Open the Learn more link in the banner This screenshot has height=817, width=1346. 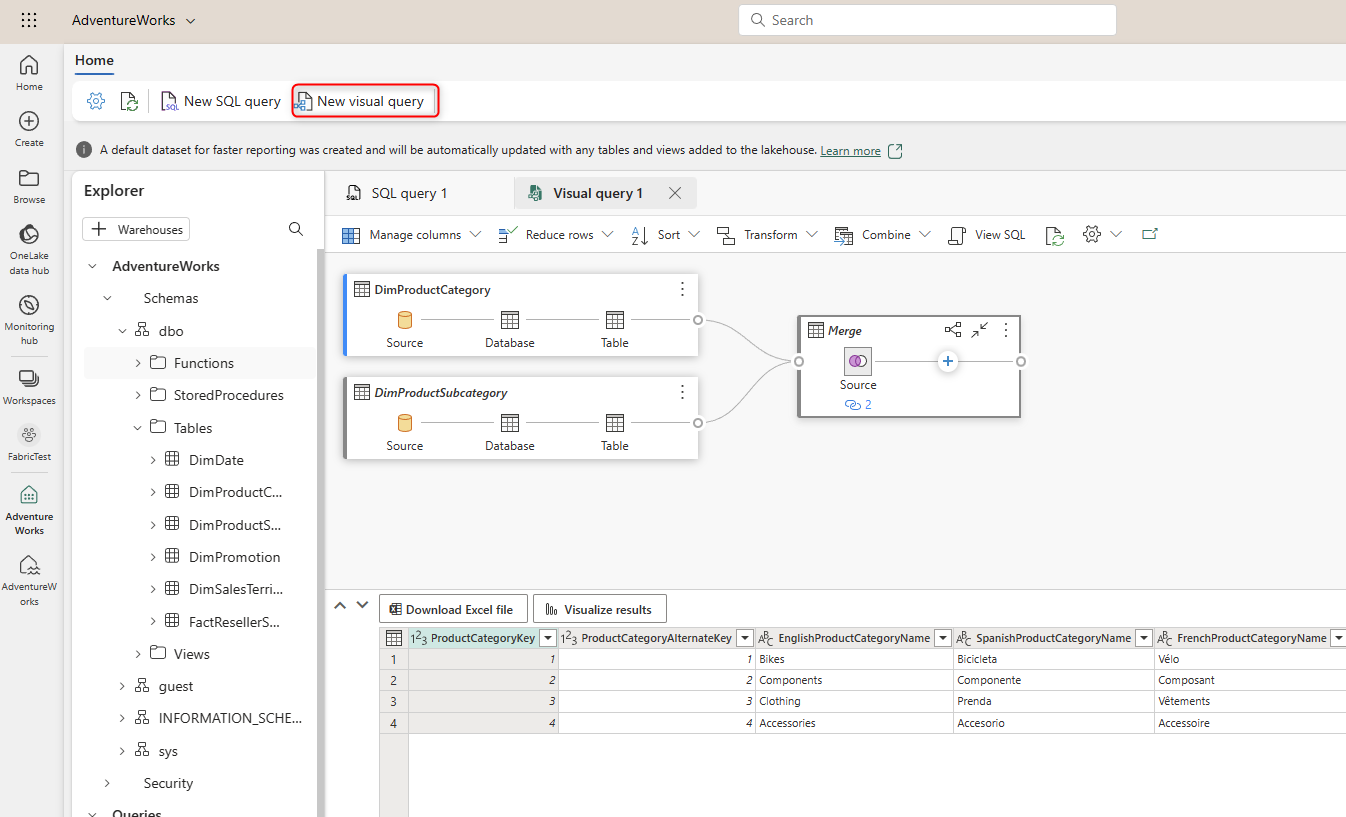pos(849,150)
